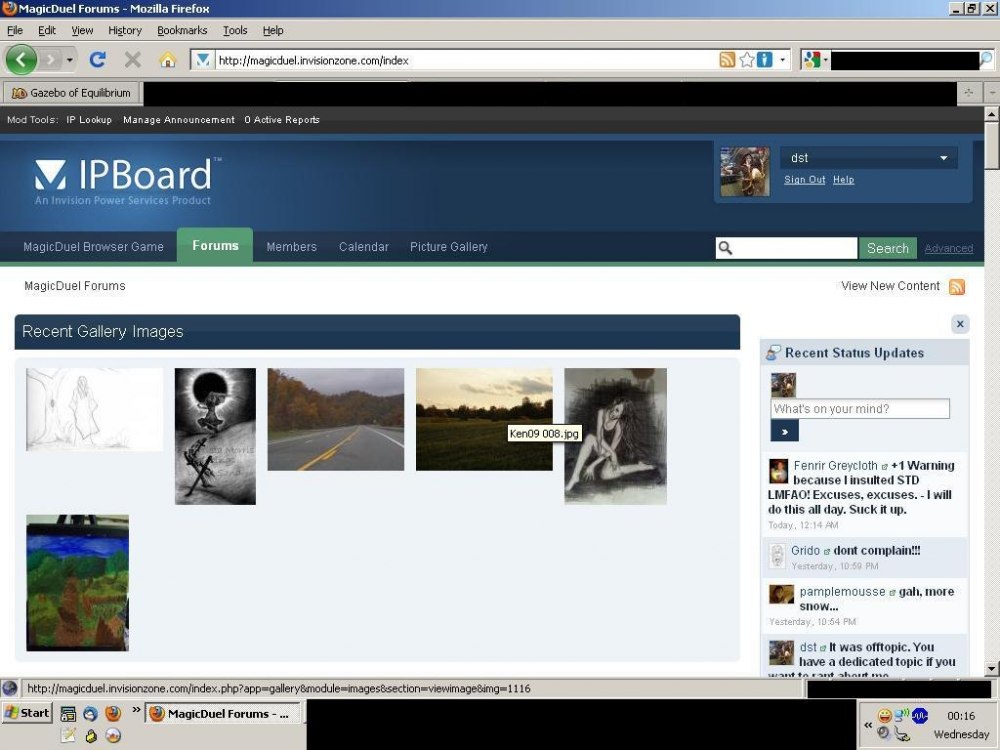Close the sidebar with the X button
This screenshot has width=1000, height=750.
[x=960, y=324]
